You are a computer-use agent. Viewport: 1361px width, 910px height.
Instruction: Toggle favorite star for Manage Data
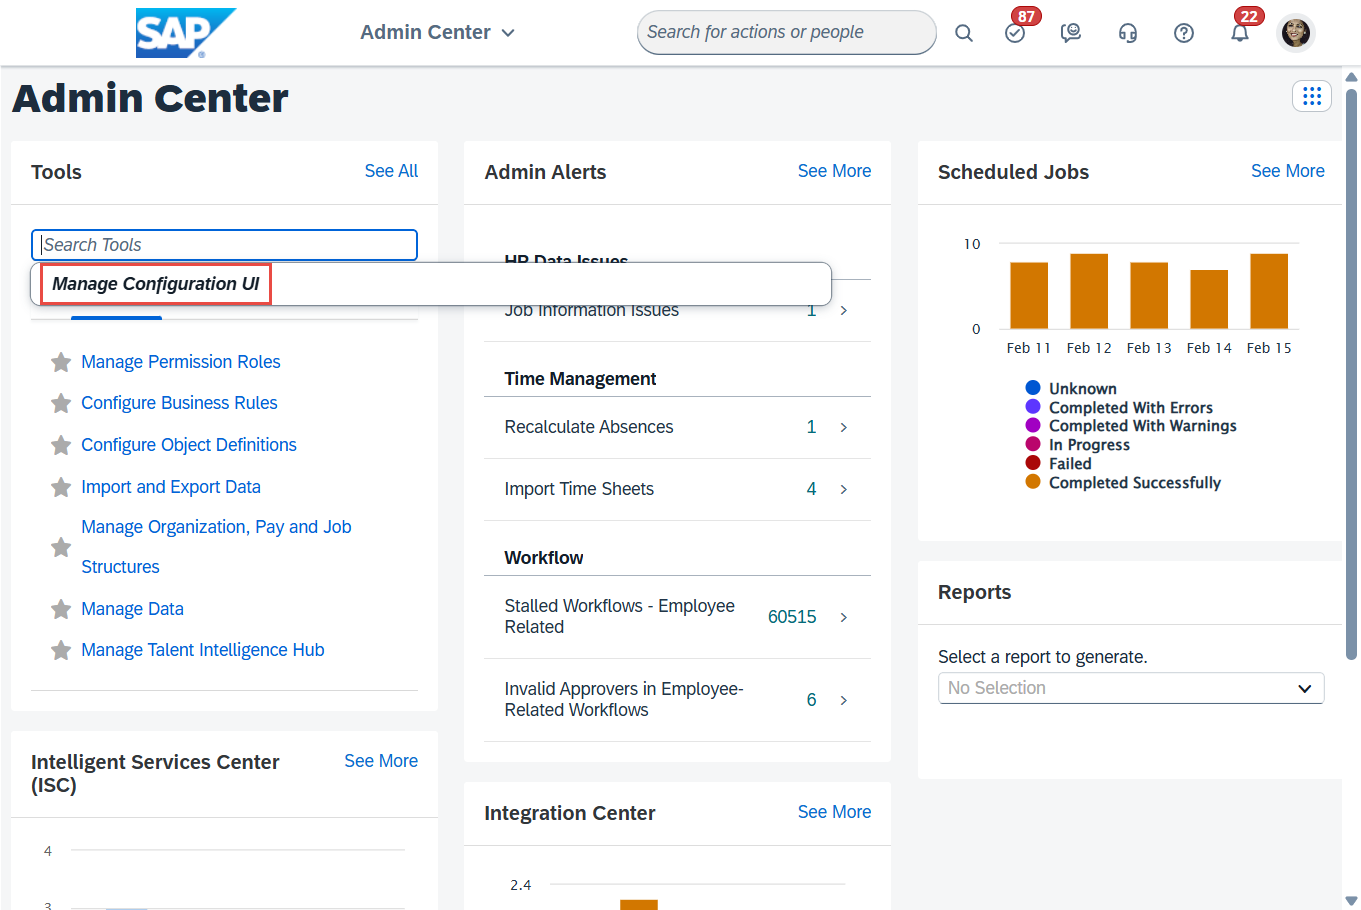pyautogui.click(x=61, y=609)
